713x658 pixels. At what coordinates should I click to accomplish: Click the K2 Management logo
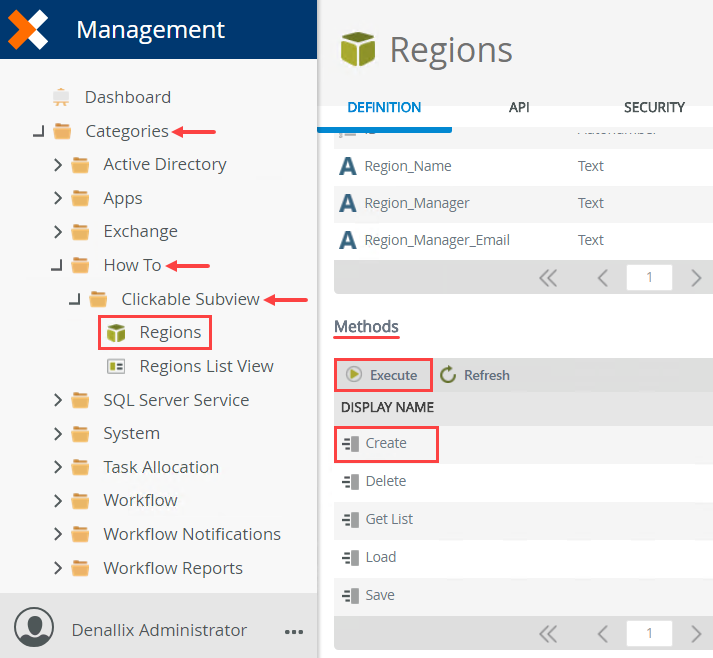(28, 30)
